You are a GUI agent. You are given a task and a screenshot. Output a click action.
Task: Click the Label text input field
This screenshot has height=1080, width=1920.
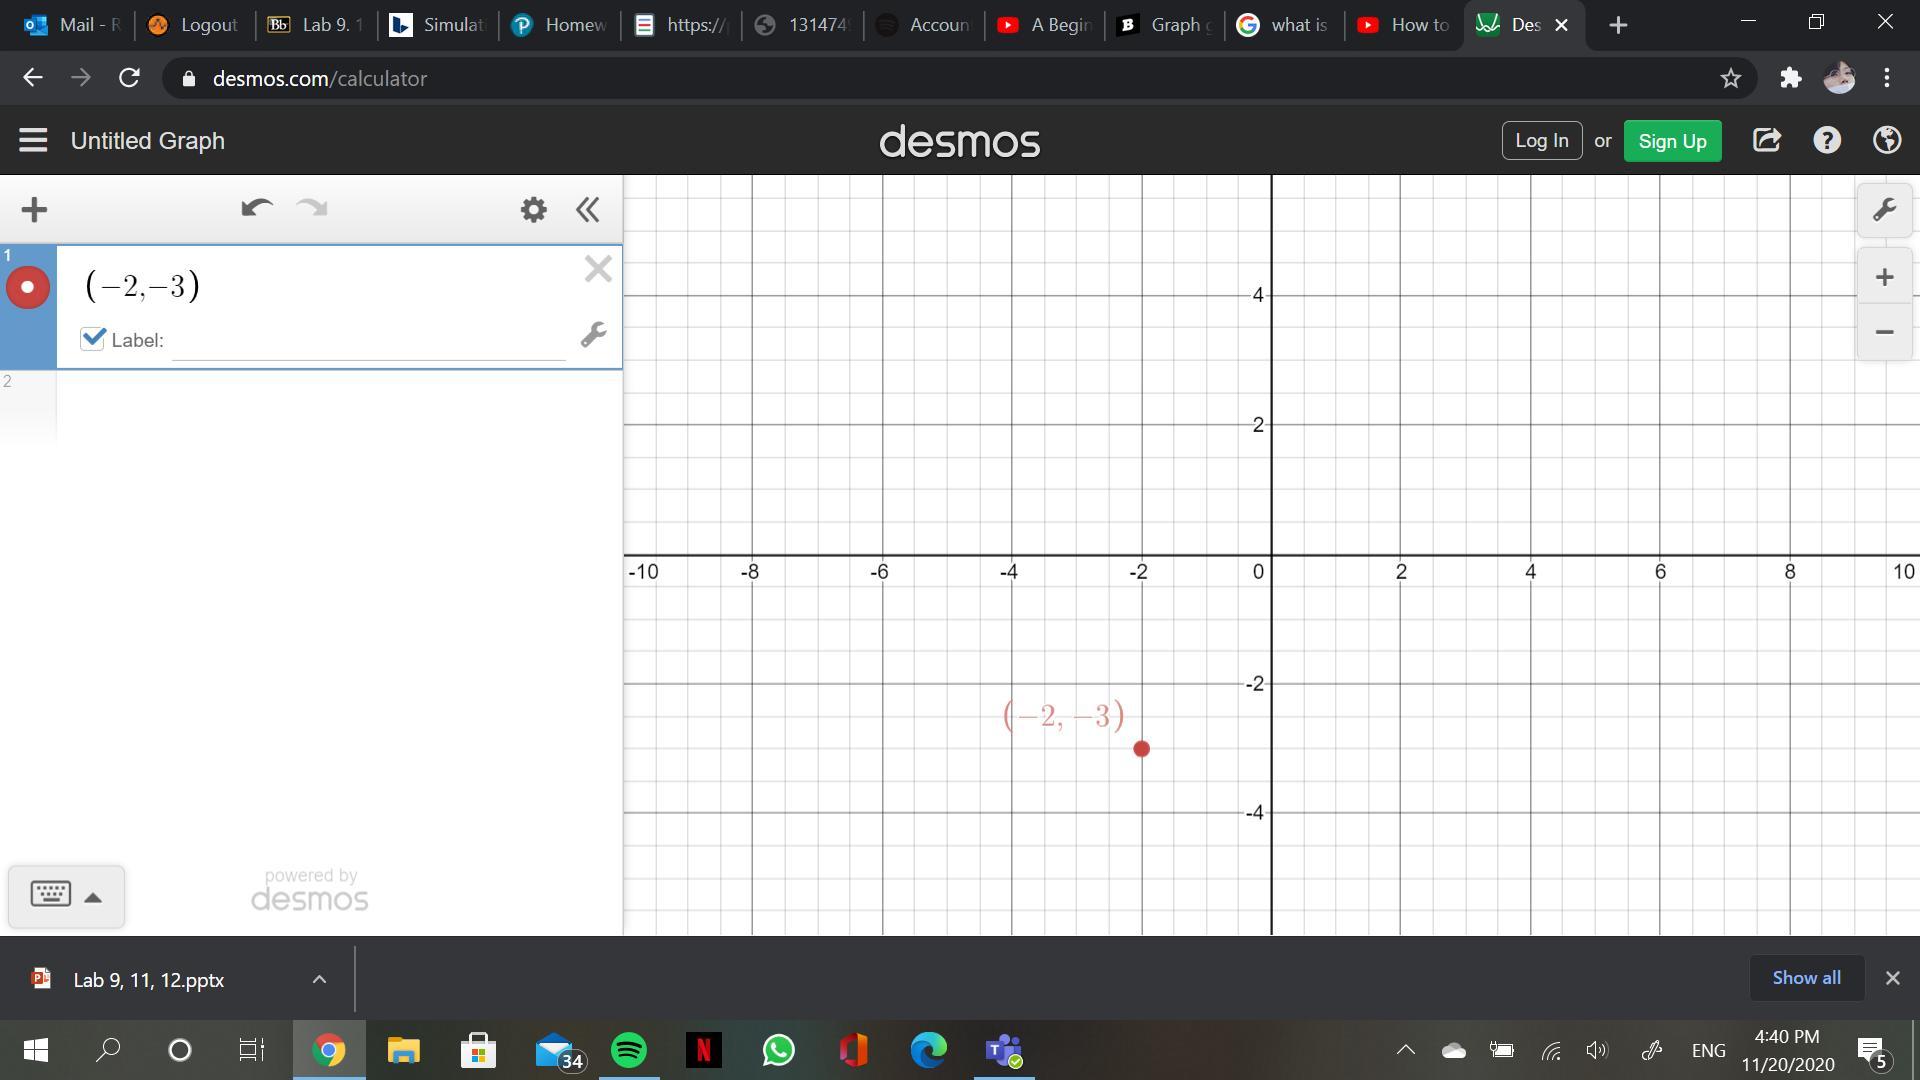pos(368,341)
